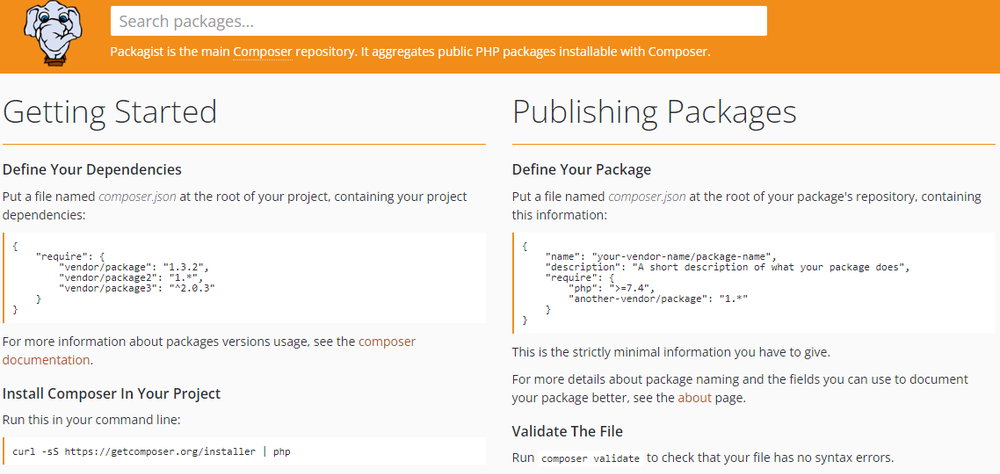1000x474 pixels.
Task: Click composer.json text under Define Your Dependencies
Action: tap(137, 196)
